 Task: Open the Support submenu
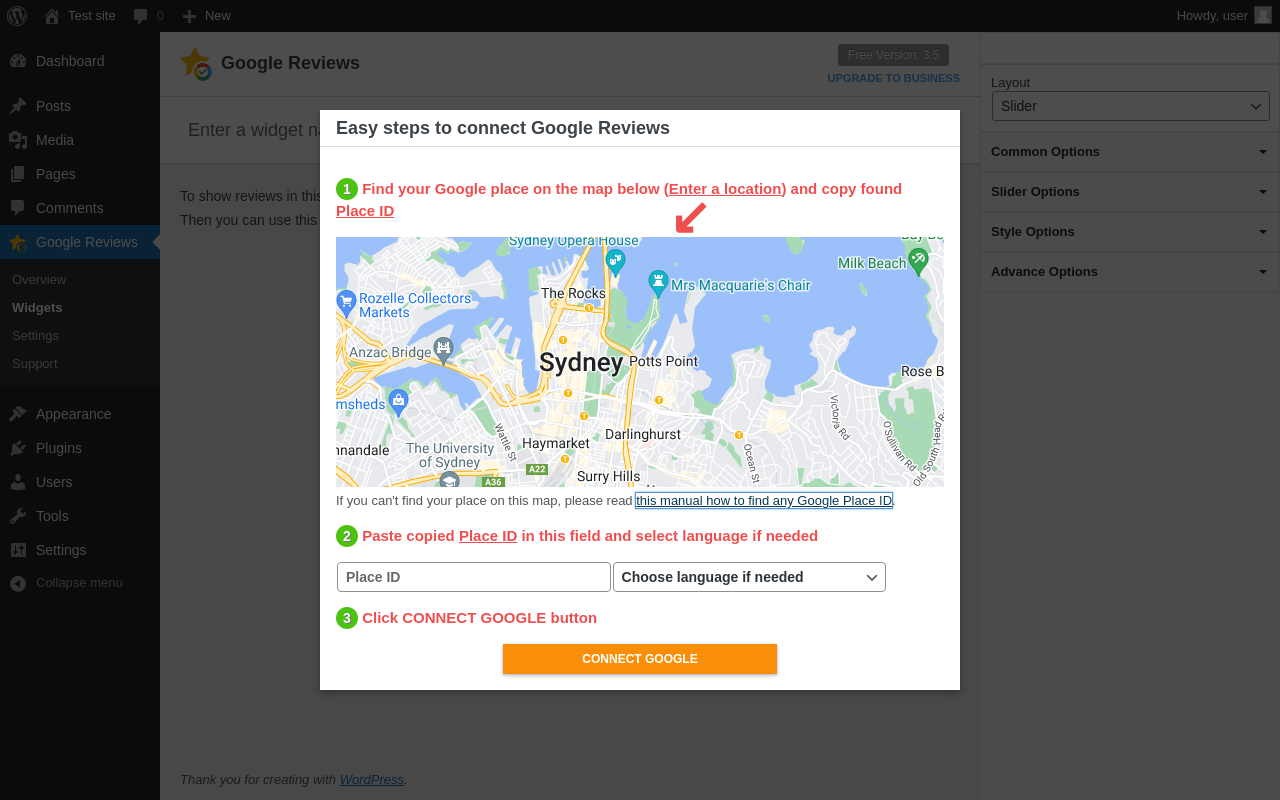(x=35, y=363)
